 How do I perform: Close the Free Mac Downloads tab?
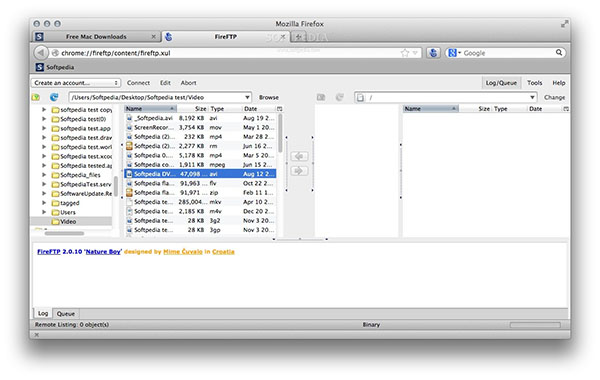point(153,37)
